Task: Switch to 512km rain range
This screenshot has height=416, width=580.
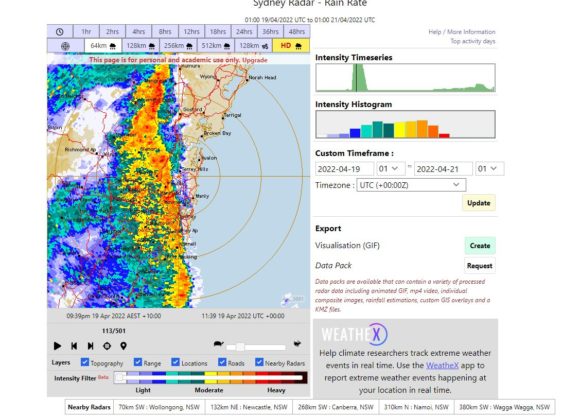Action: (216, 46)
